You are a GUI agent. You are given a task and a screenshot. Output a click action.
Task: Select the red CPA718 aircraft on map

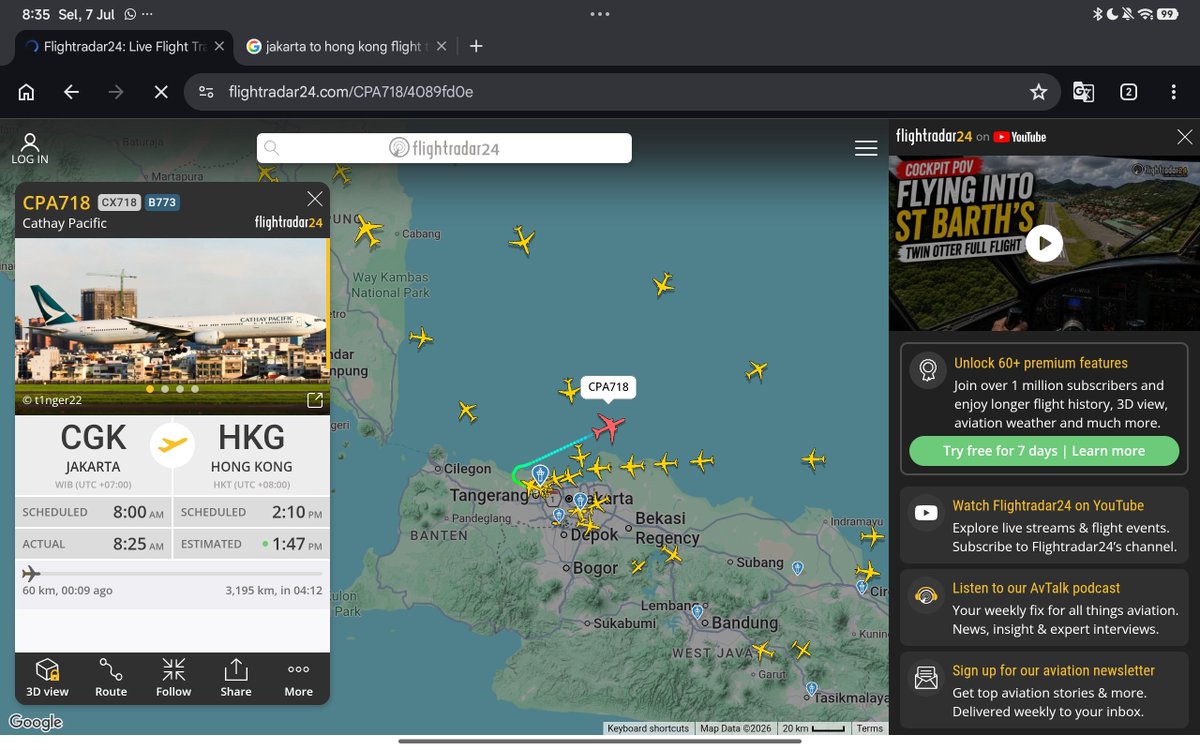click(607, 427)
